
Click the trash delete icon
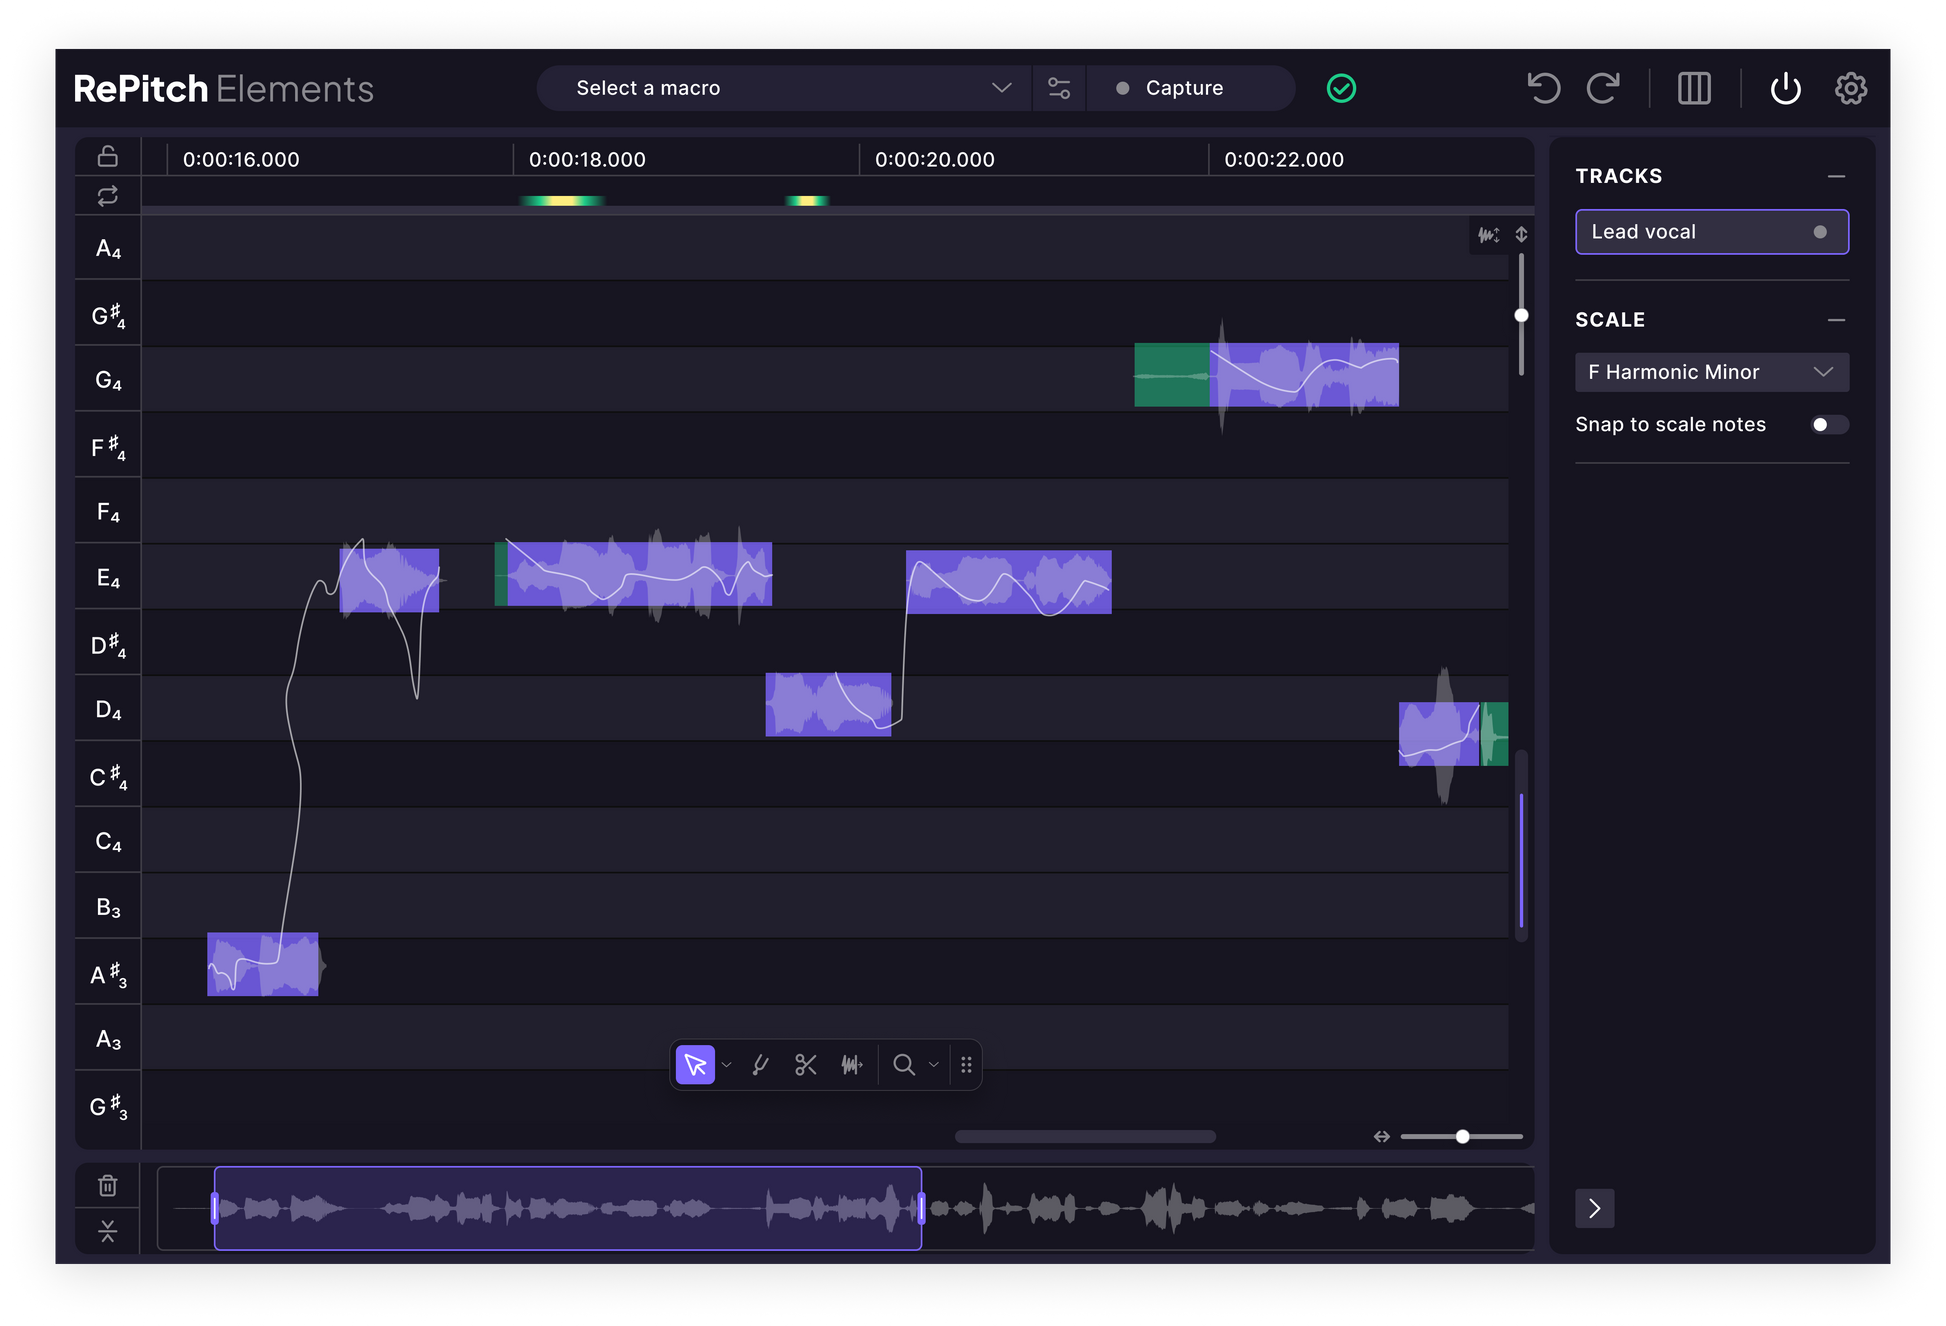(x=108, y=1186)
